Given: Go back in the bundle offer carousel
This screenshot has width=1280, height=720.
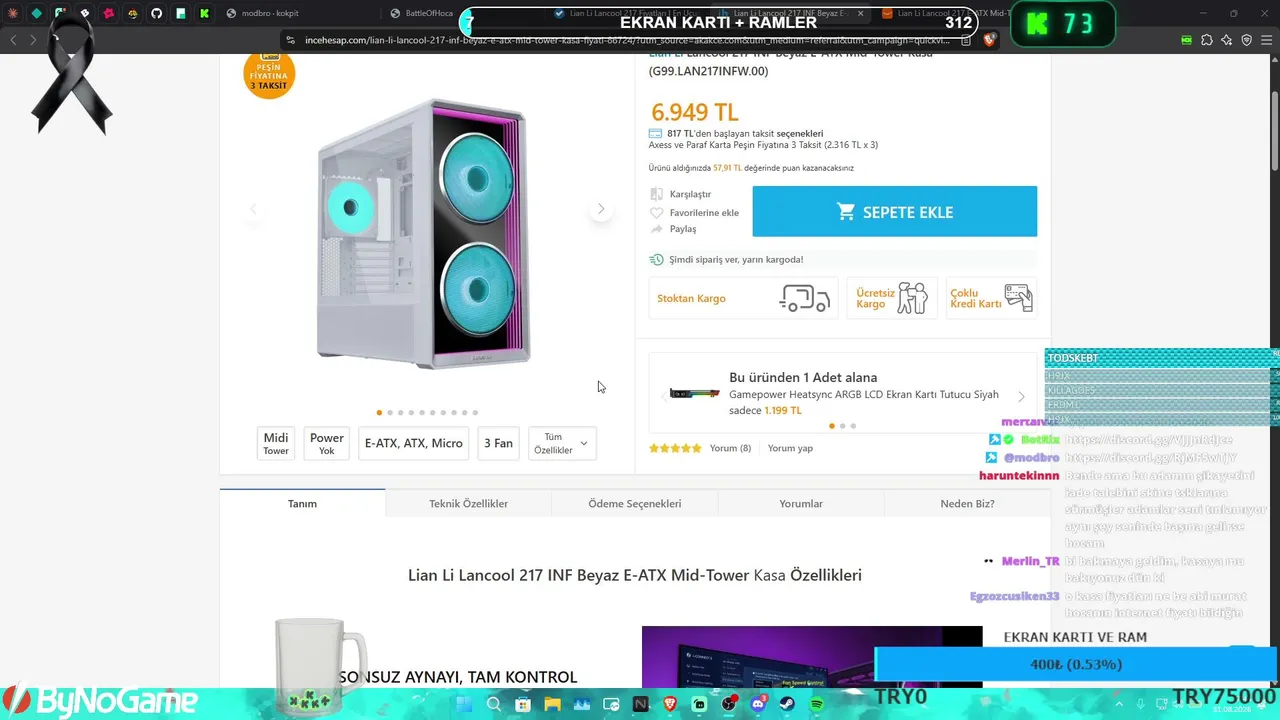Looking at the screenshot, I should 664,396.
